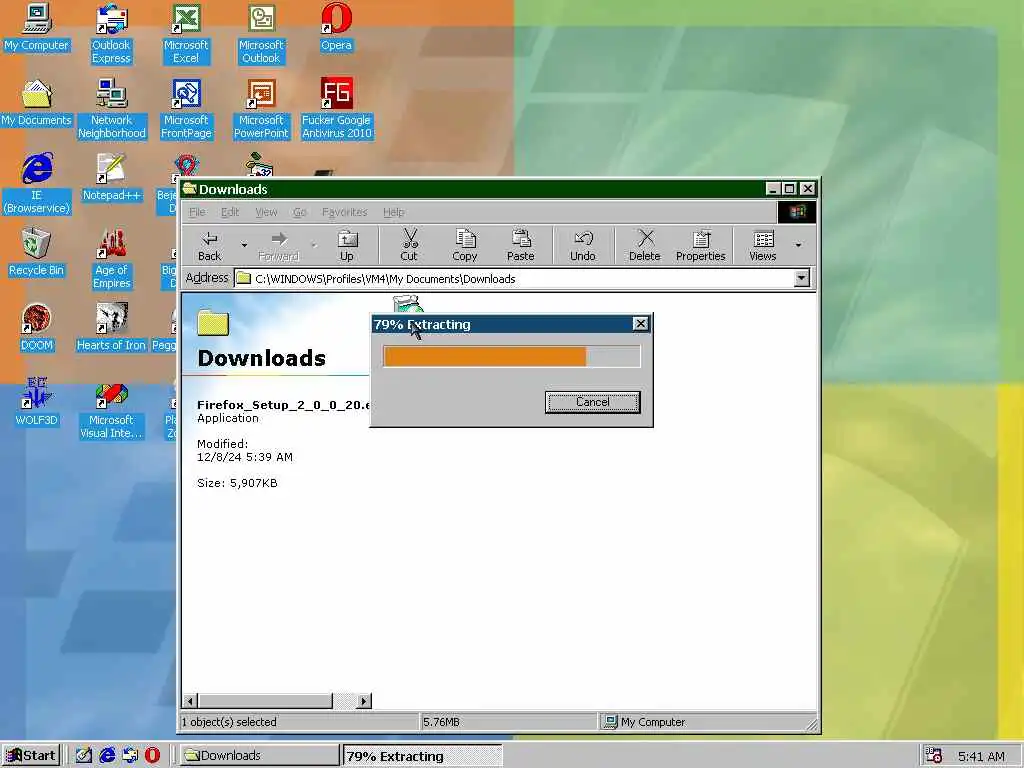Click the Cut toolbar button
The height and width of the screenshot is (768, 1024).
(x=409, y=246)
